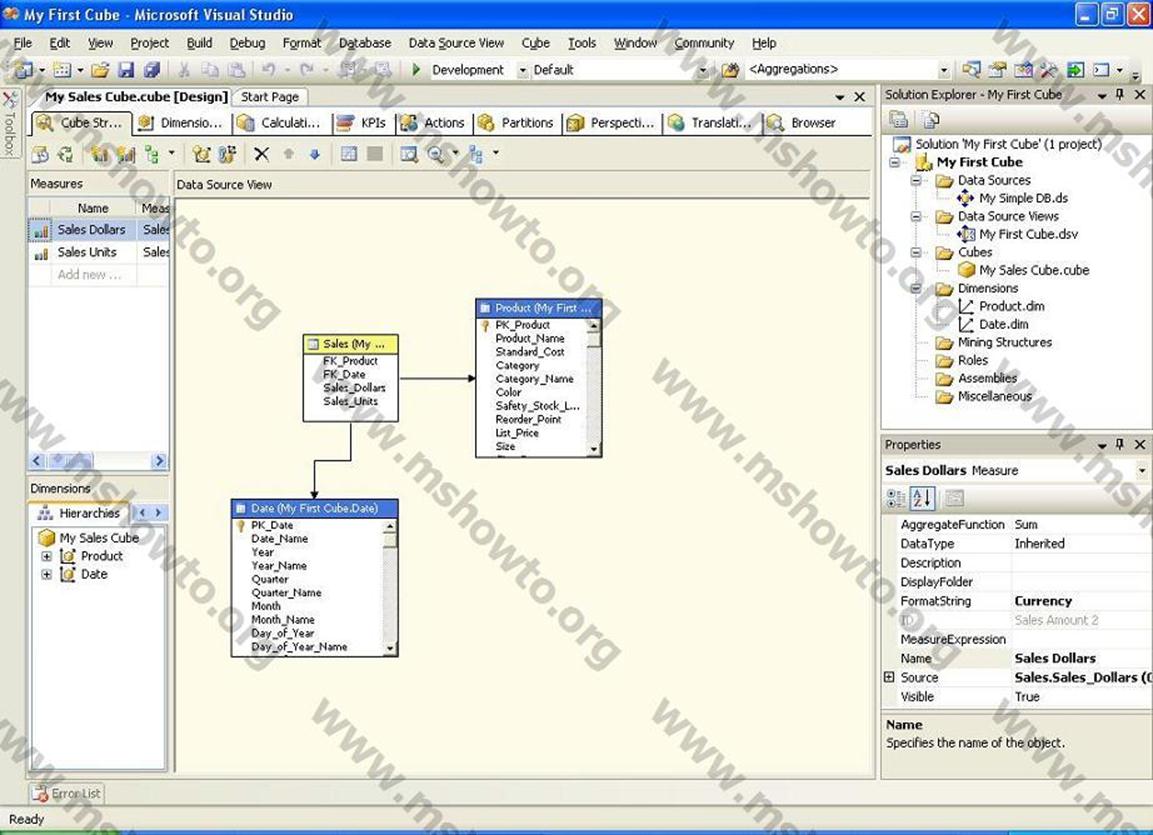Open the Build menu

(199, 43)
